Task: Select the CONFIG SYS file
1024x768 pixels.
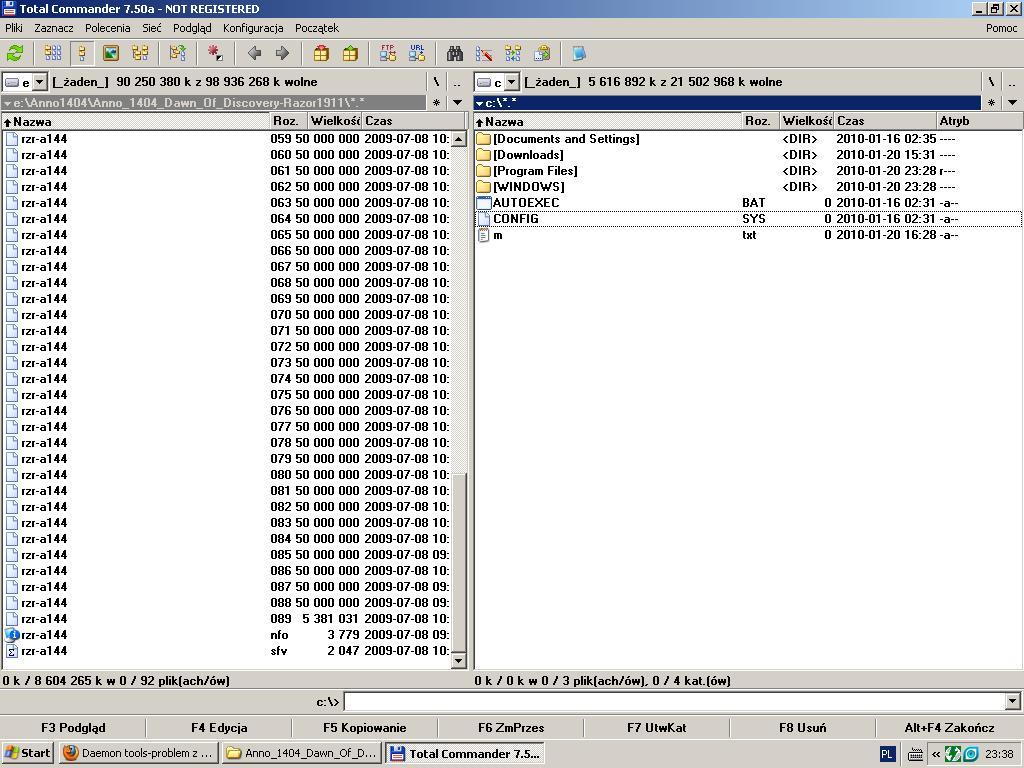Action: 748,219
